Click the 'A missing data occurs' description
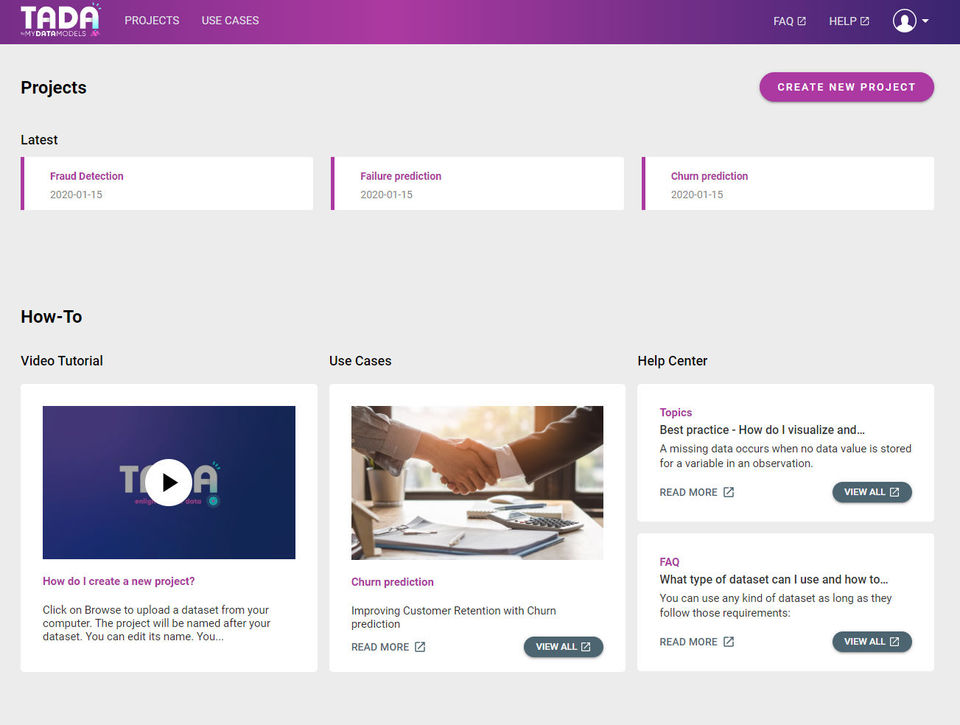The width and height of the screenshot is (960, 725). pyautogui.click(x=786, y=456)
